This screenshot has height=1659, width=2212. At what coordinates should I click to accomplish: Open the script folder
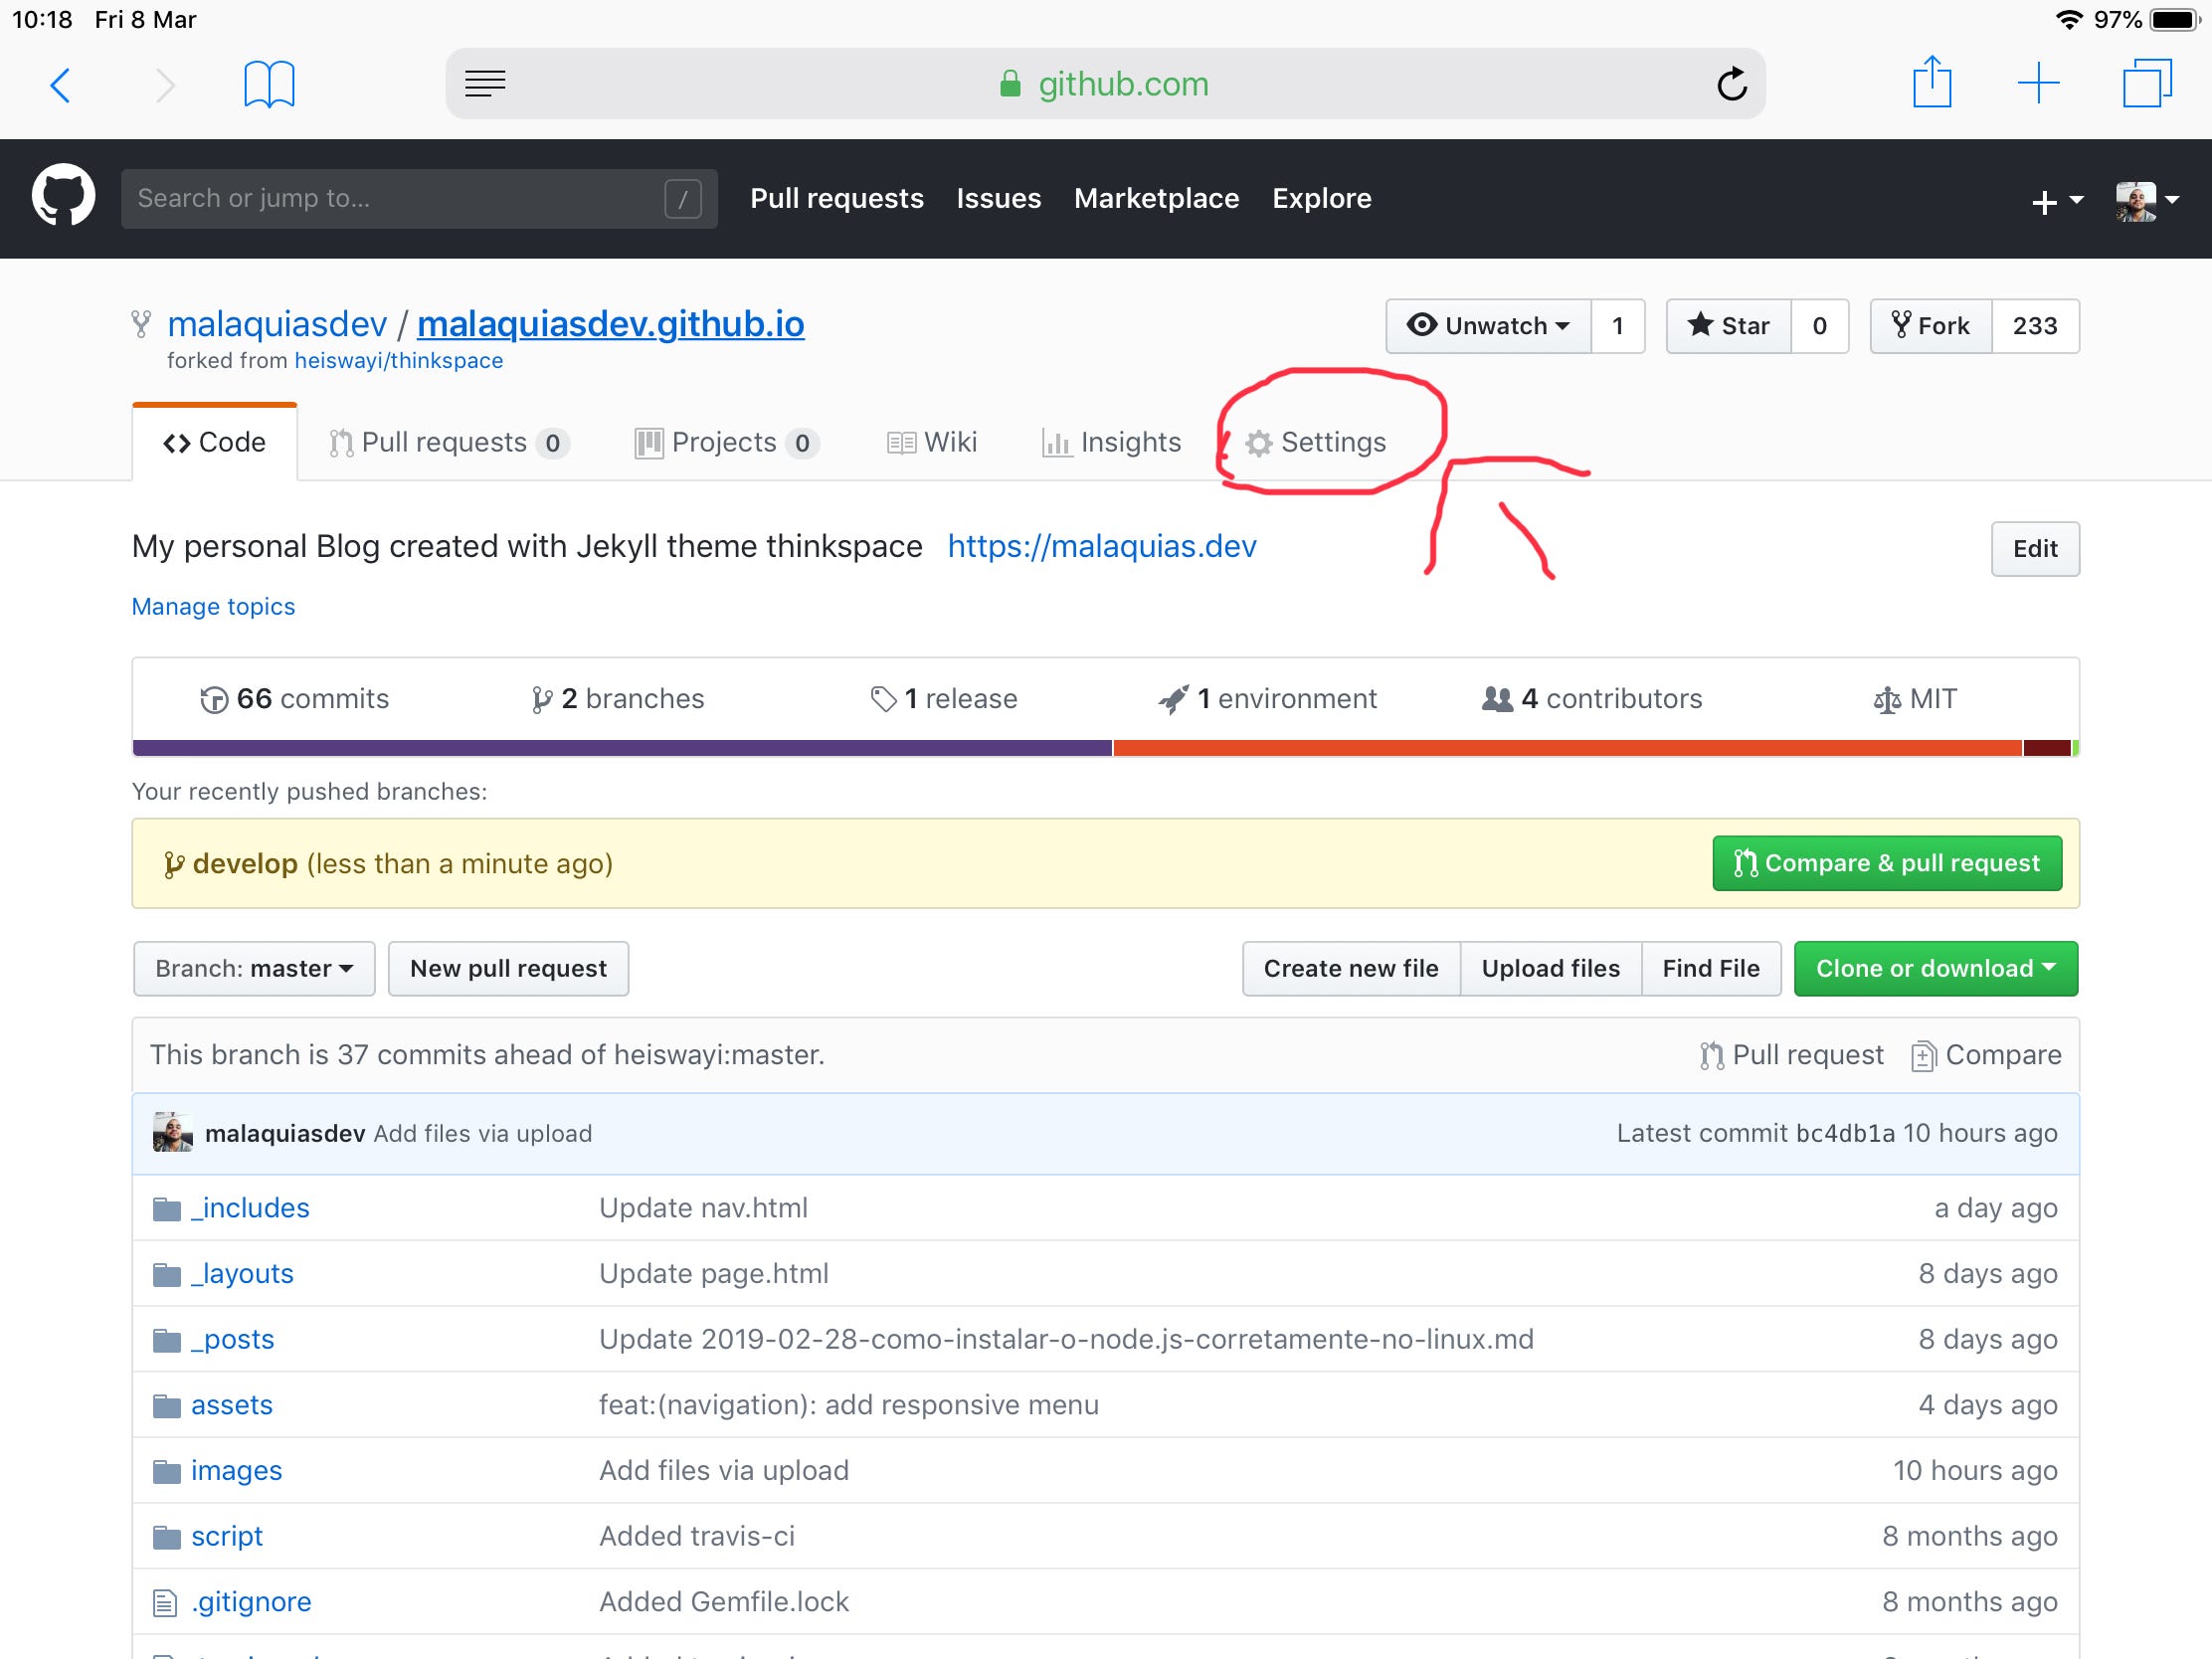(227, 1537)
